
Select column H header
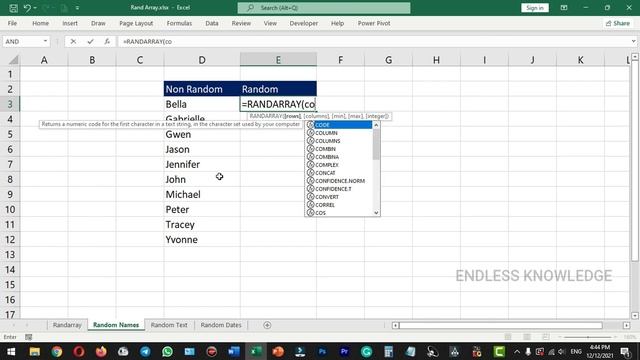pos(436,60)
